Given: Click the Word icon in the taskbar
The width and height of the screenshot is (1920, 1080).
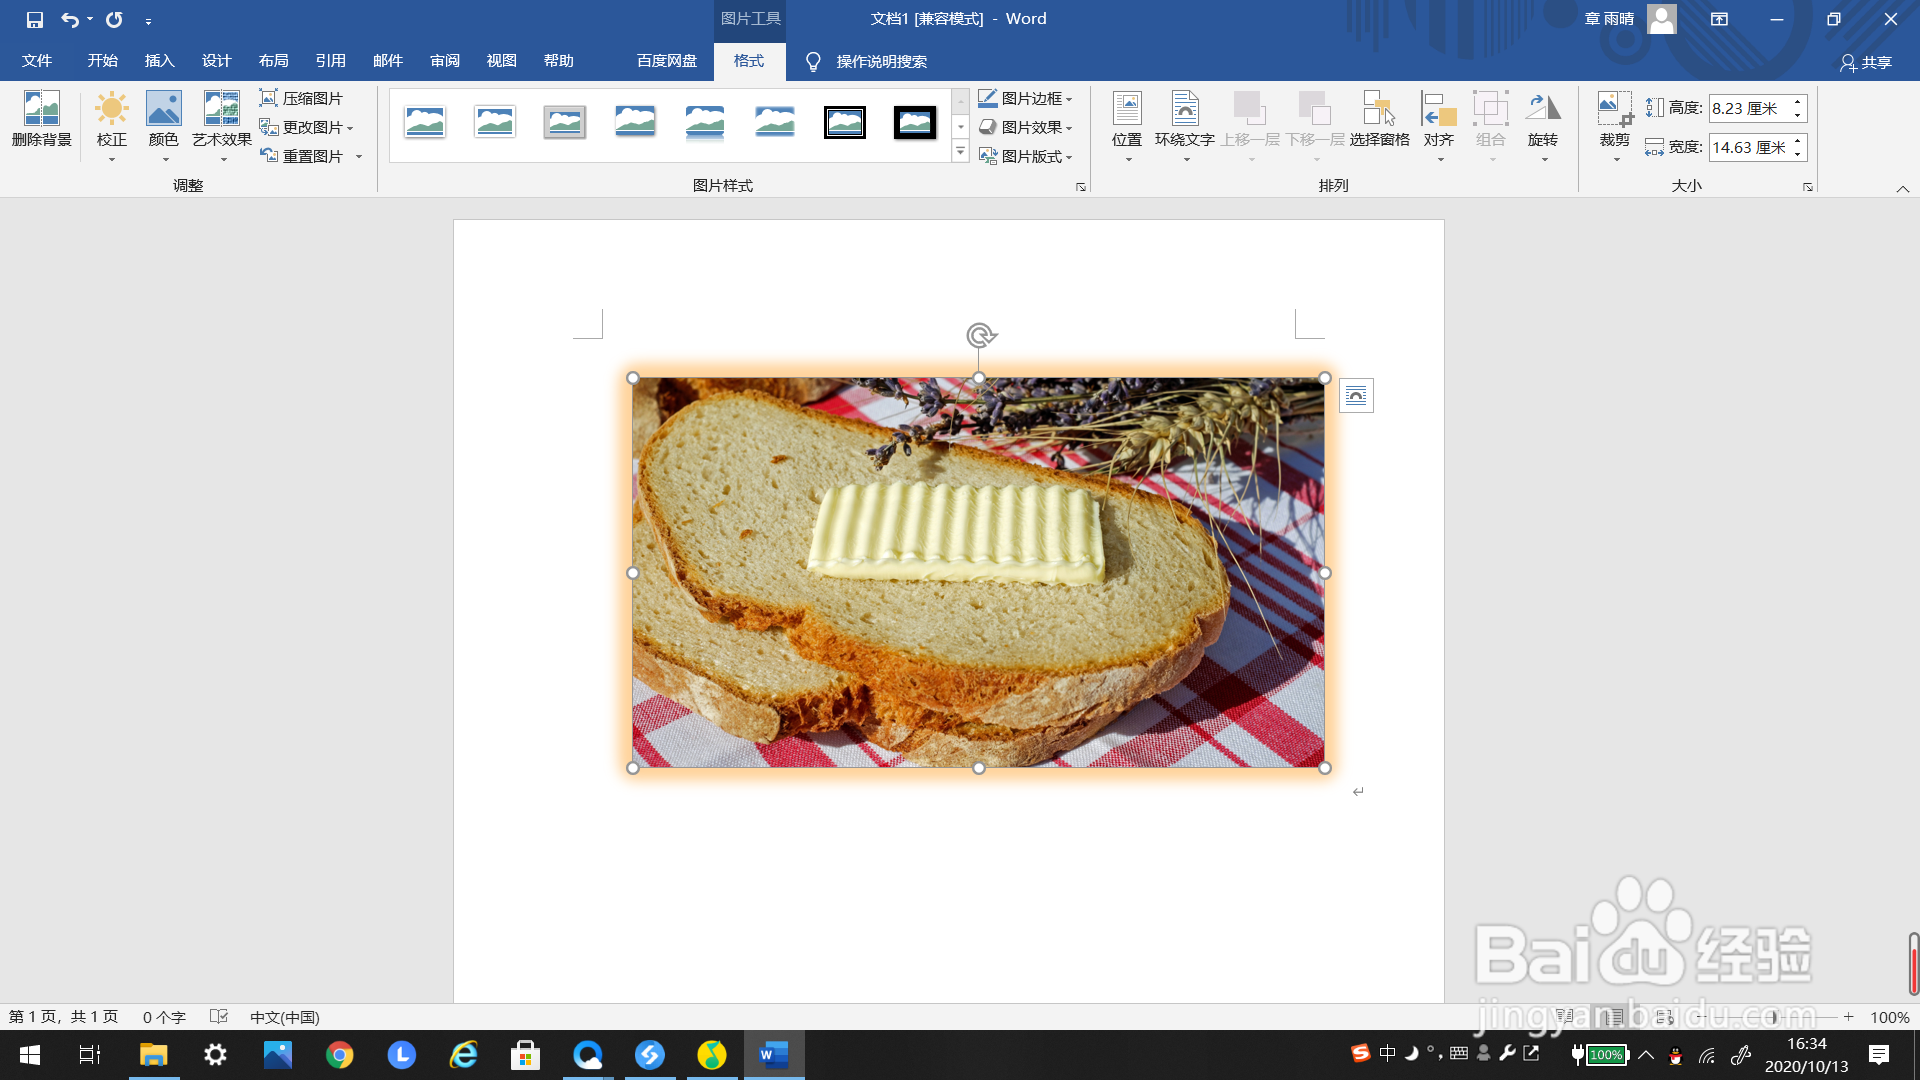Looking at the screenshot, I should point(774,1055).
